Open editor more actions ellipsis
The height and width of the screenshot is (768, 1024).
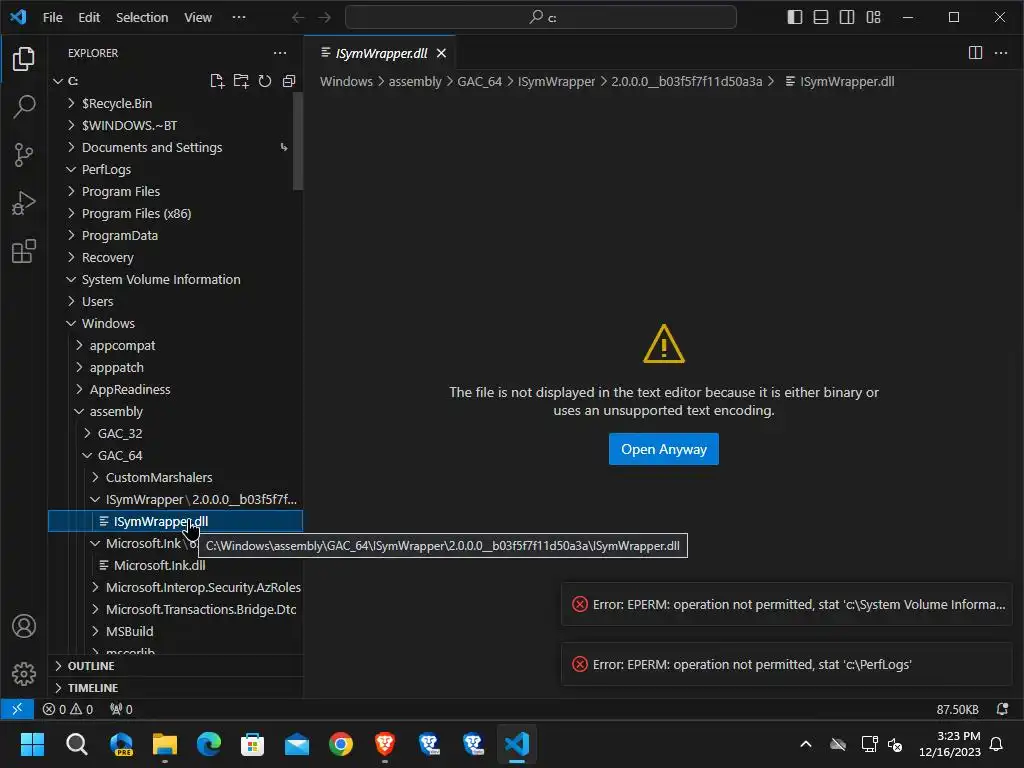coord(1000,53)
